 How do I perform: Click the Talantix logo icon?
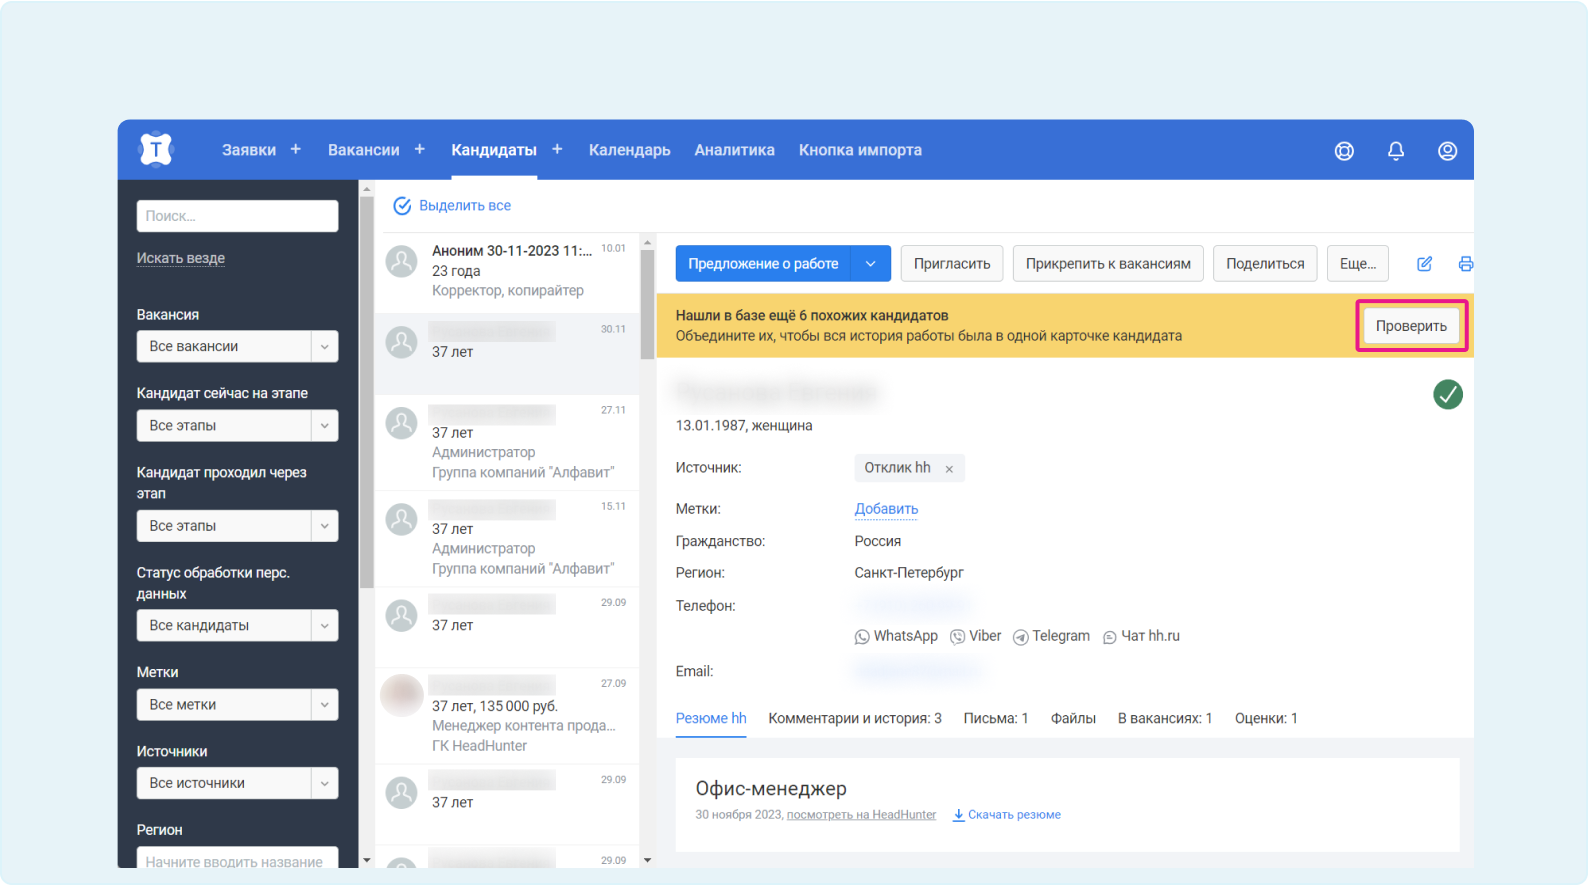(x=156, y=150)
